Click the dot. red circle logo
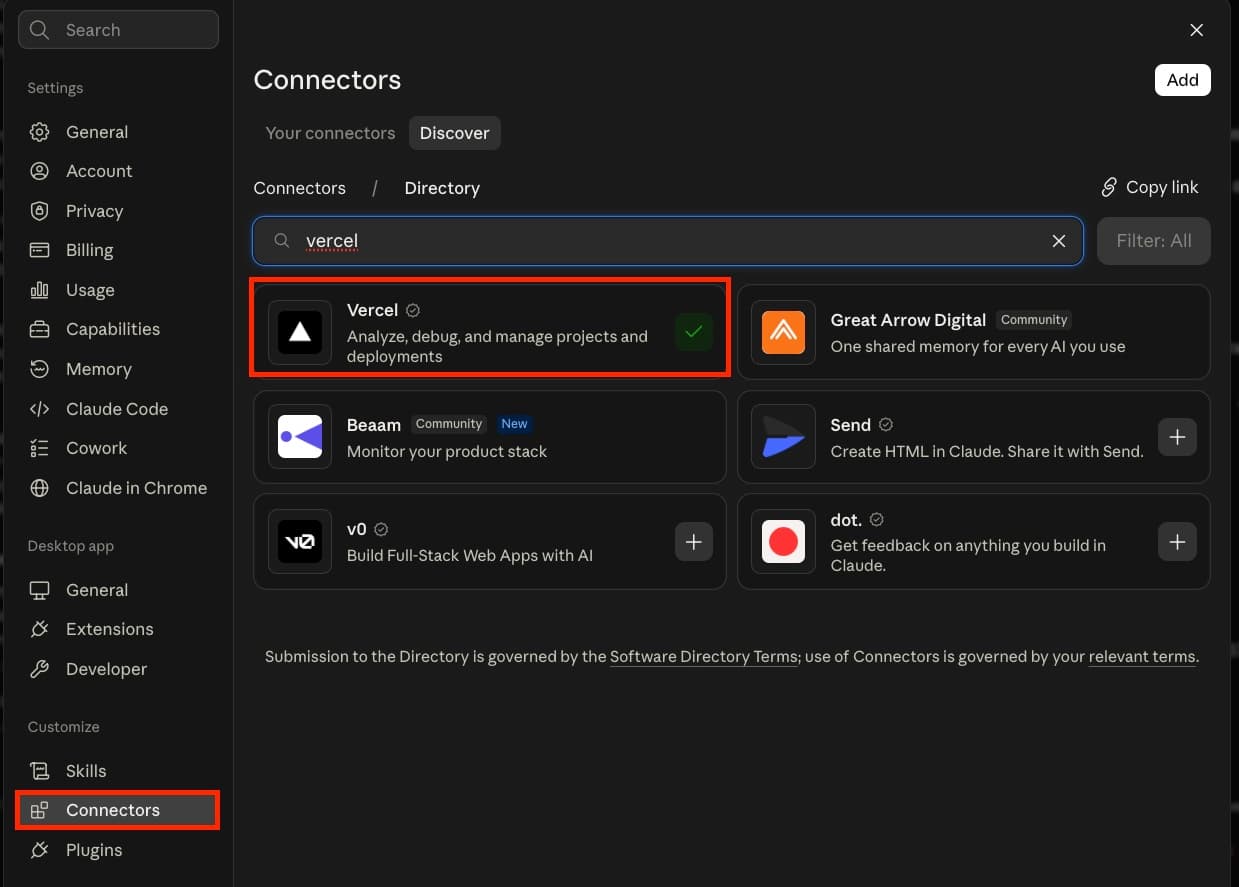This screenshot has width=1239, height=887. (x=783, y=541)
